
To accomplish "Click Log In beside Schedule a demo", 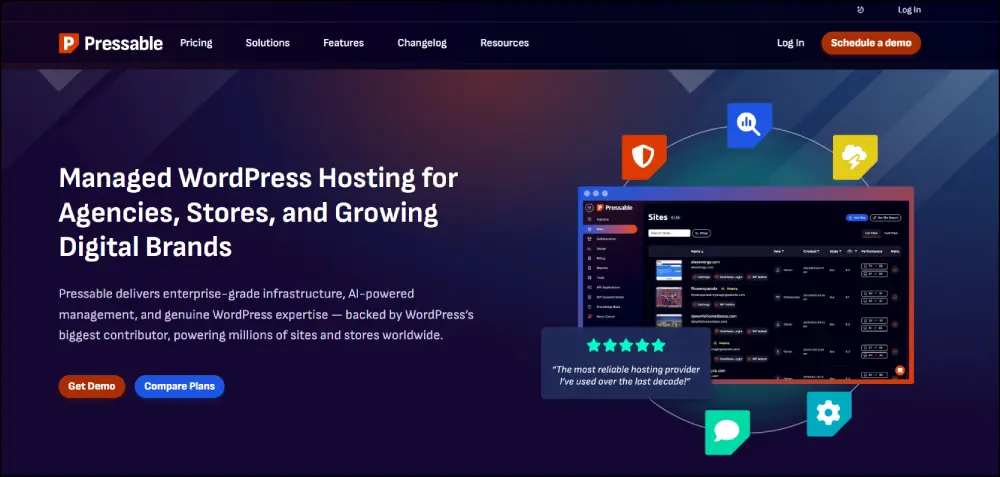I will [790, 43].
